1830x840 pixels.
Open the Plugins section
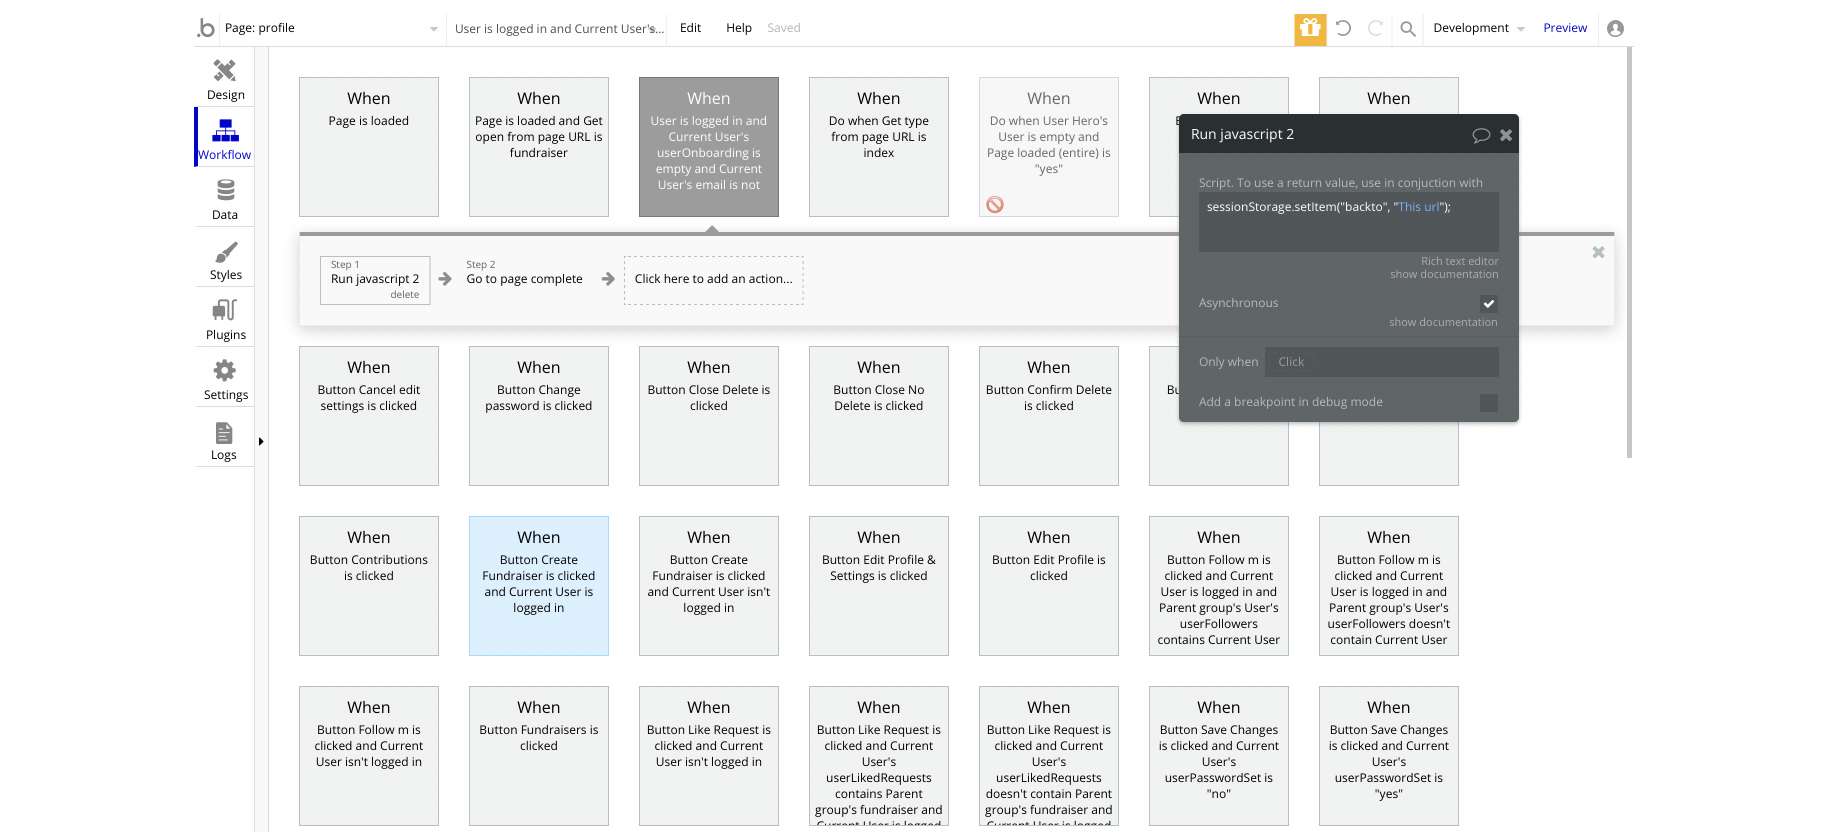(225, 318)
